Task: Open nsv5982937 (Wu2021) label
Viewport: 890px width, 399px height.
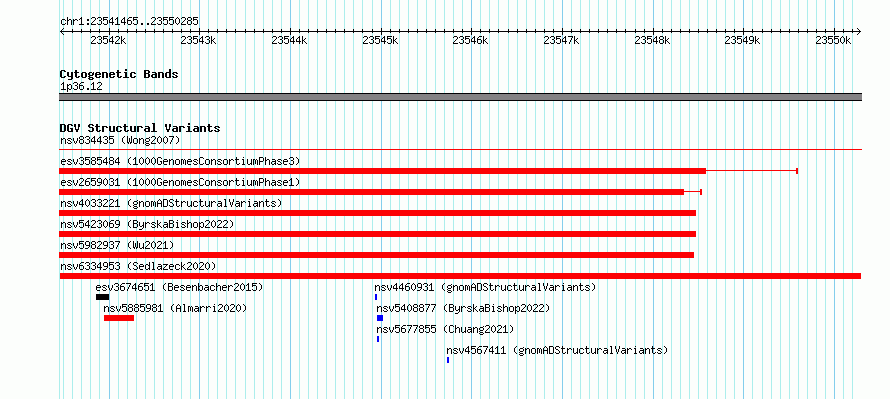Action: click(117, 245)
